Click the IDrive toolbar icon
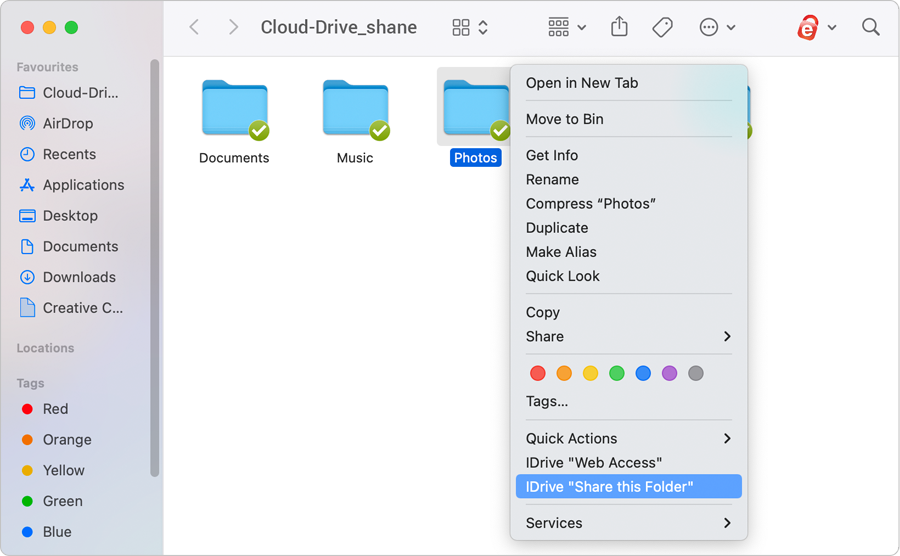Viewport: 900px width, 556px height. point(808,27)
